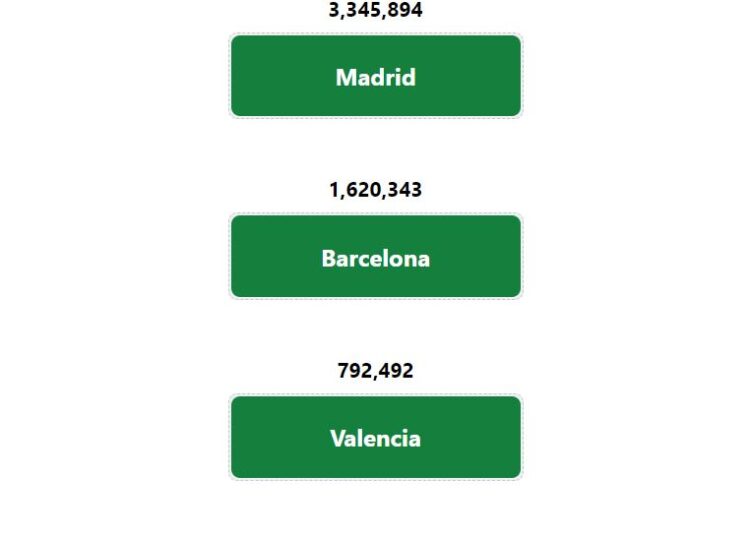Select the city below 3,345,894

click(x=375, y=76)
